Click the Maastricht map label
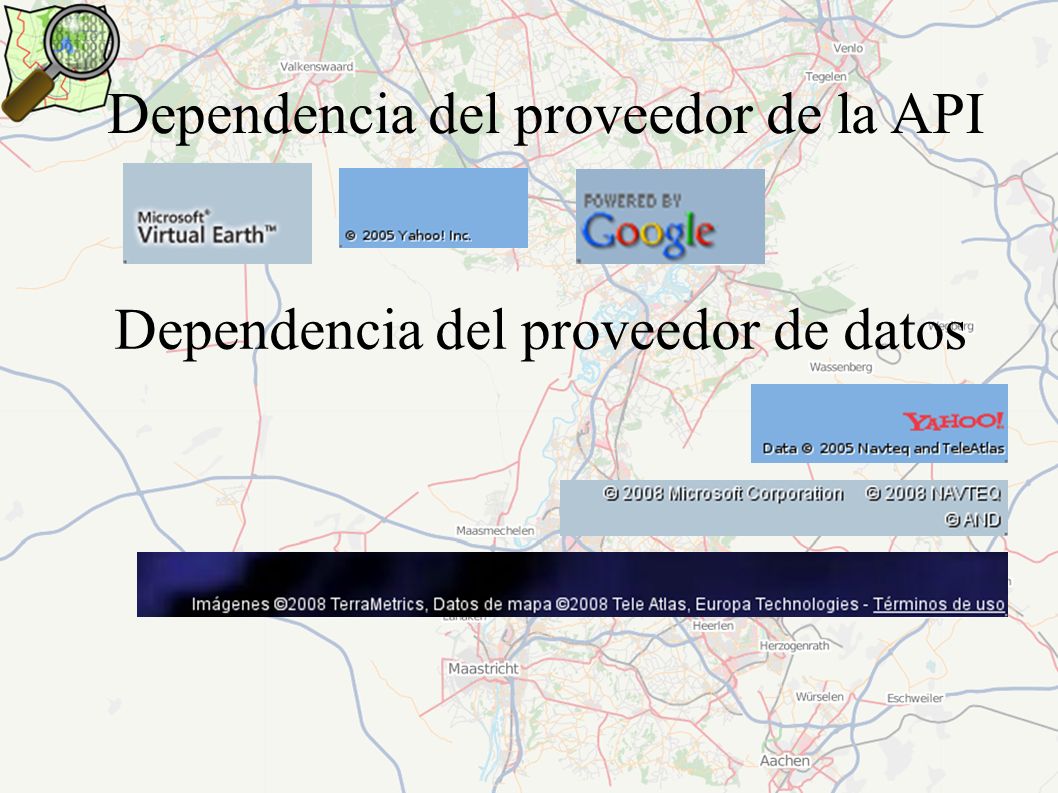 [484, 669]
